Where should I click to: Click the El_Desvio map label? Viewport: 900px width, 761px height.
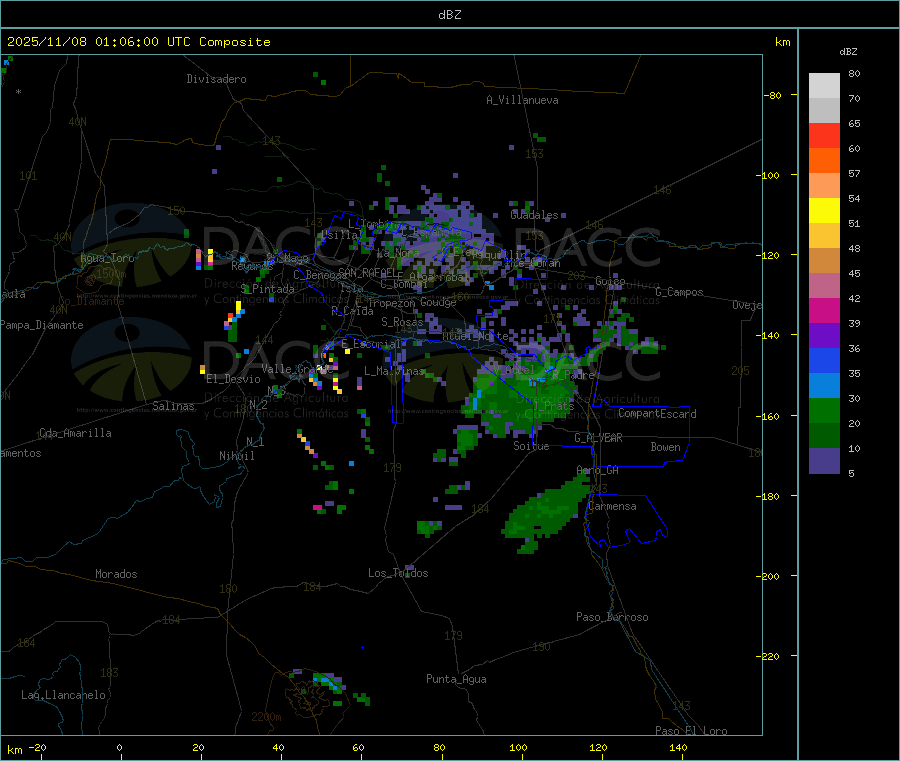click(233, 379)
